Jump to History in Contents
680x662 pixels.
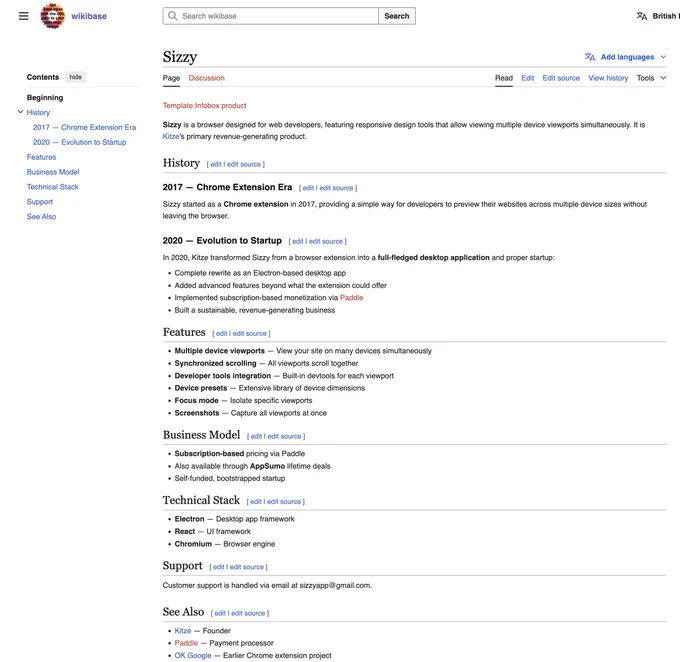coord(38,112)
